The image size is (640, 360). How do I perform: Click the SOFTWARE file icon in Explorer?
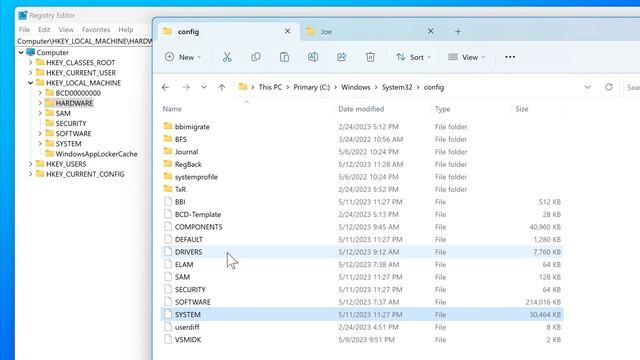(167, 302)
